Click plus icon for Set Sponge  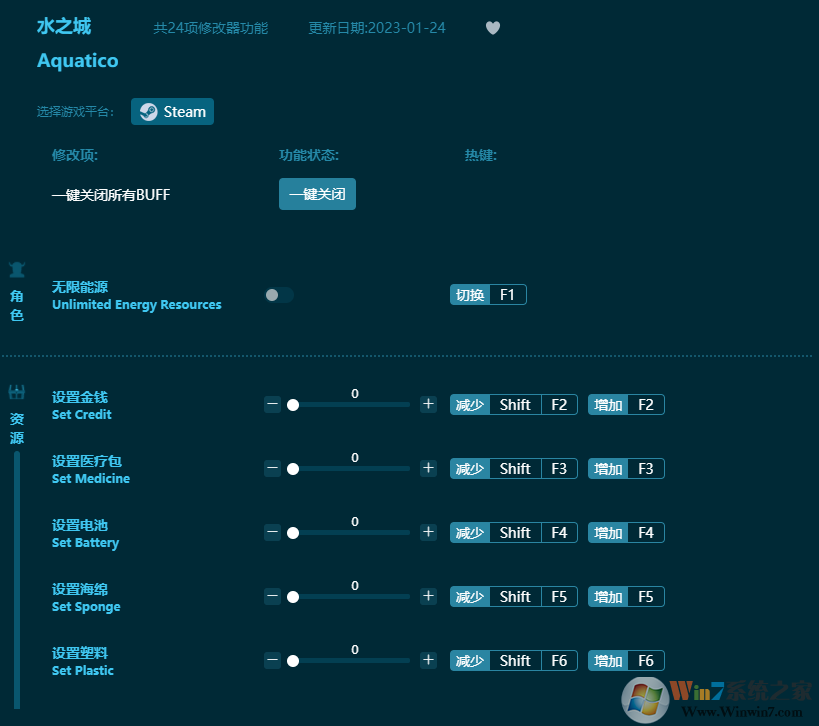(x=428, y=596)
